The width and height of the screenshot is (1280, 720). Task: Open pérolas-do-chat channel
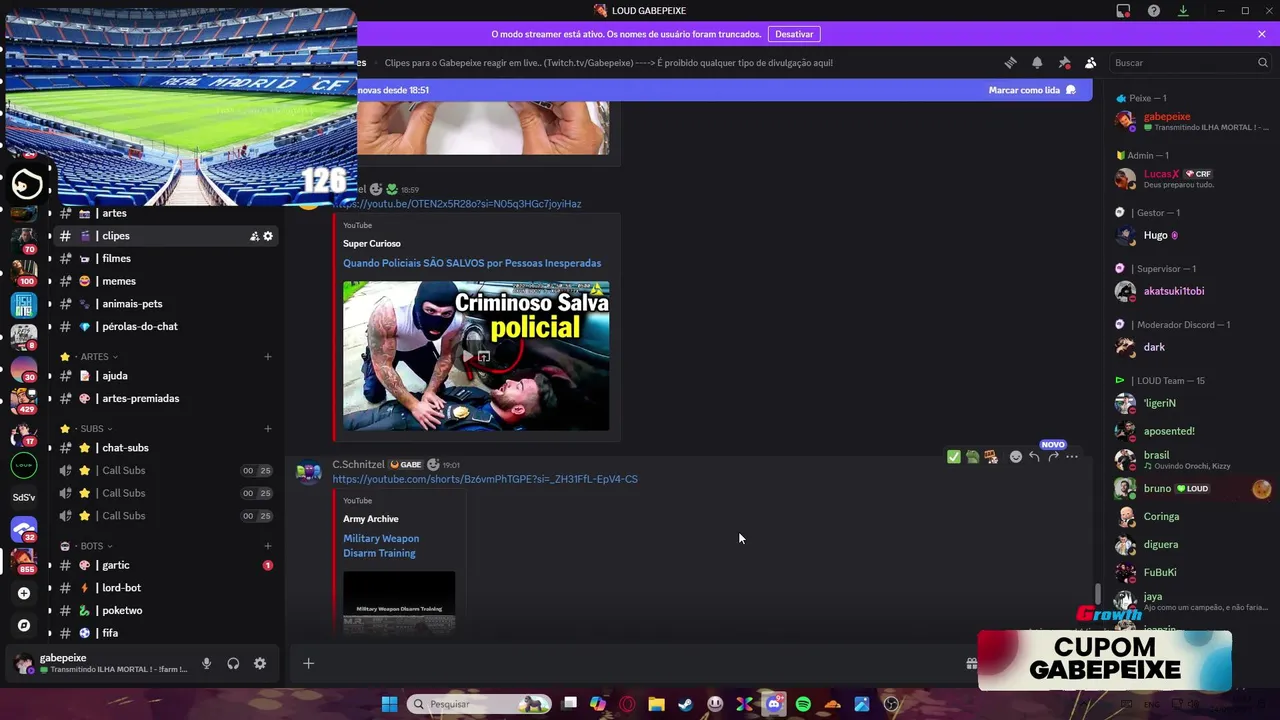(166, 327)
